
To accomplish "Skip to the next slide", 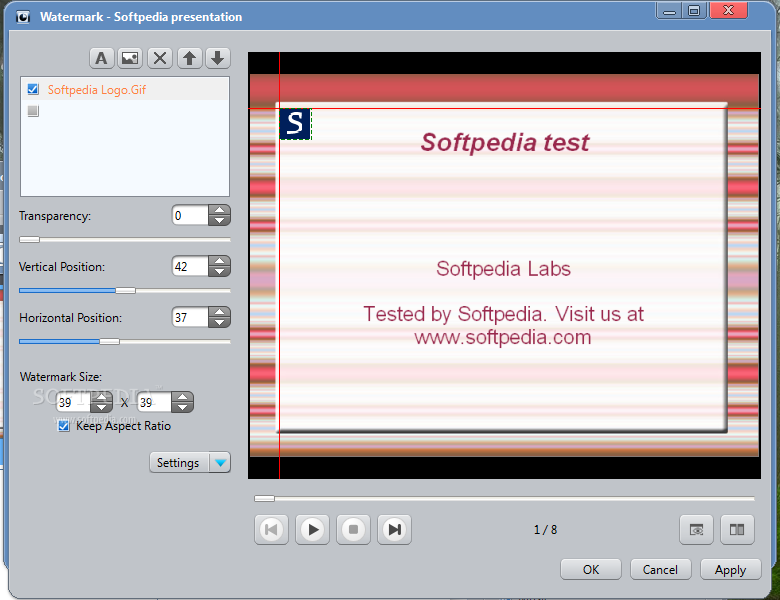I will [x=394, y=529].
